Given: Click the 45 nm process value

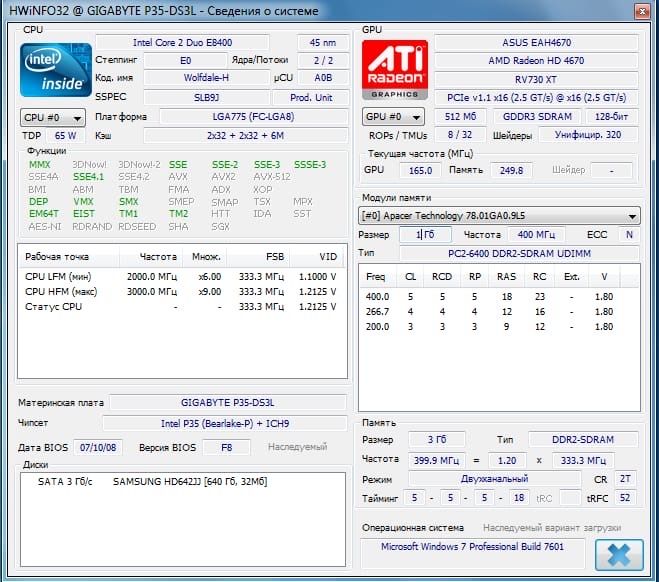Looking at the screenshot, I should [323, 42].
